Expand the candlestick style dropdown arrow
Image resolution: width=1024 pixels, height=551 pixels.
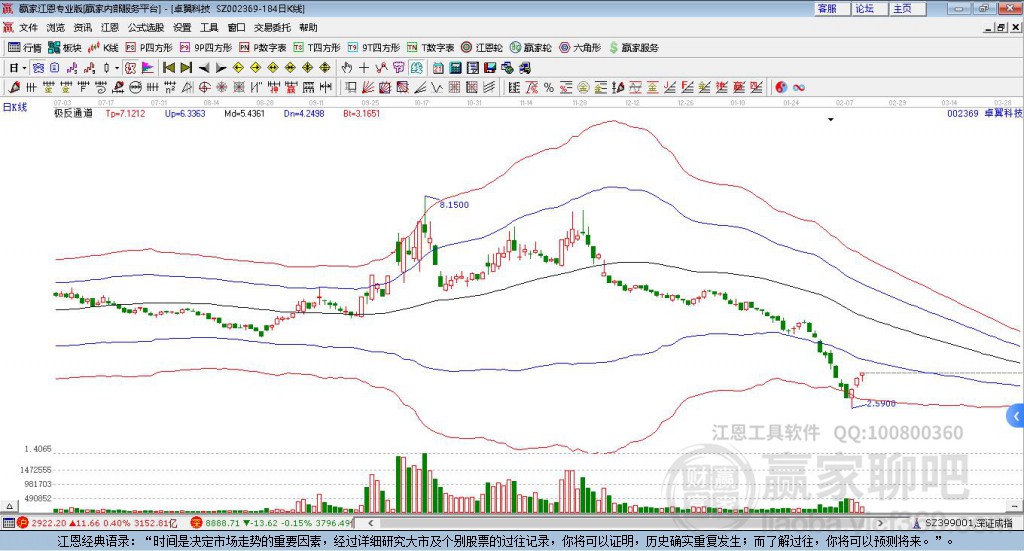point(118,68)
